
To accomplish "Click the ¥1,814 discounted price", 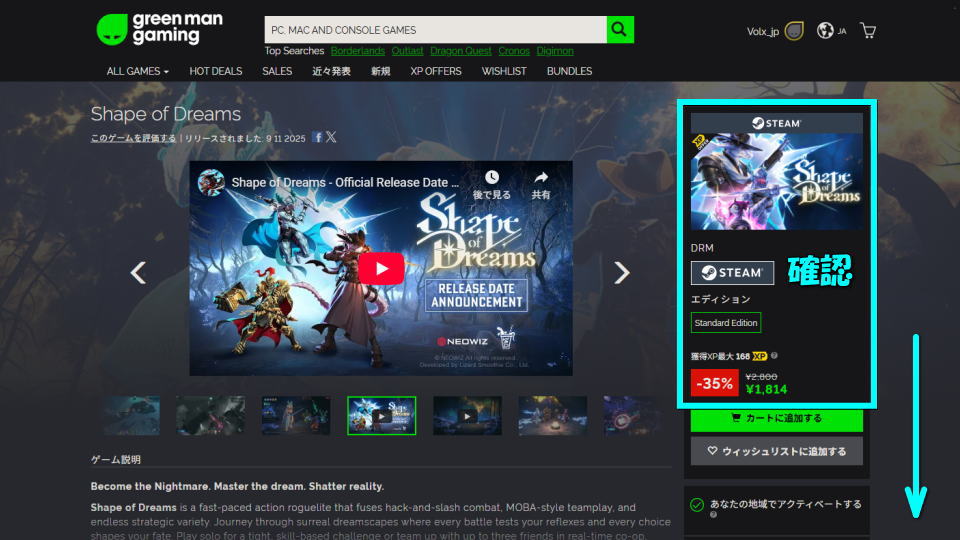I will pos(767,389).
